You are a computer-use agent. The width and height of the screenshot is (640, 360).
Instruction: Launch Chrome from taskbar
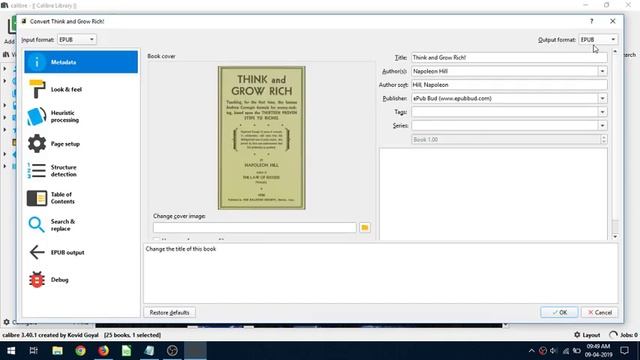[80, 351]
